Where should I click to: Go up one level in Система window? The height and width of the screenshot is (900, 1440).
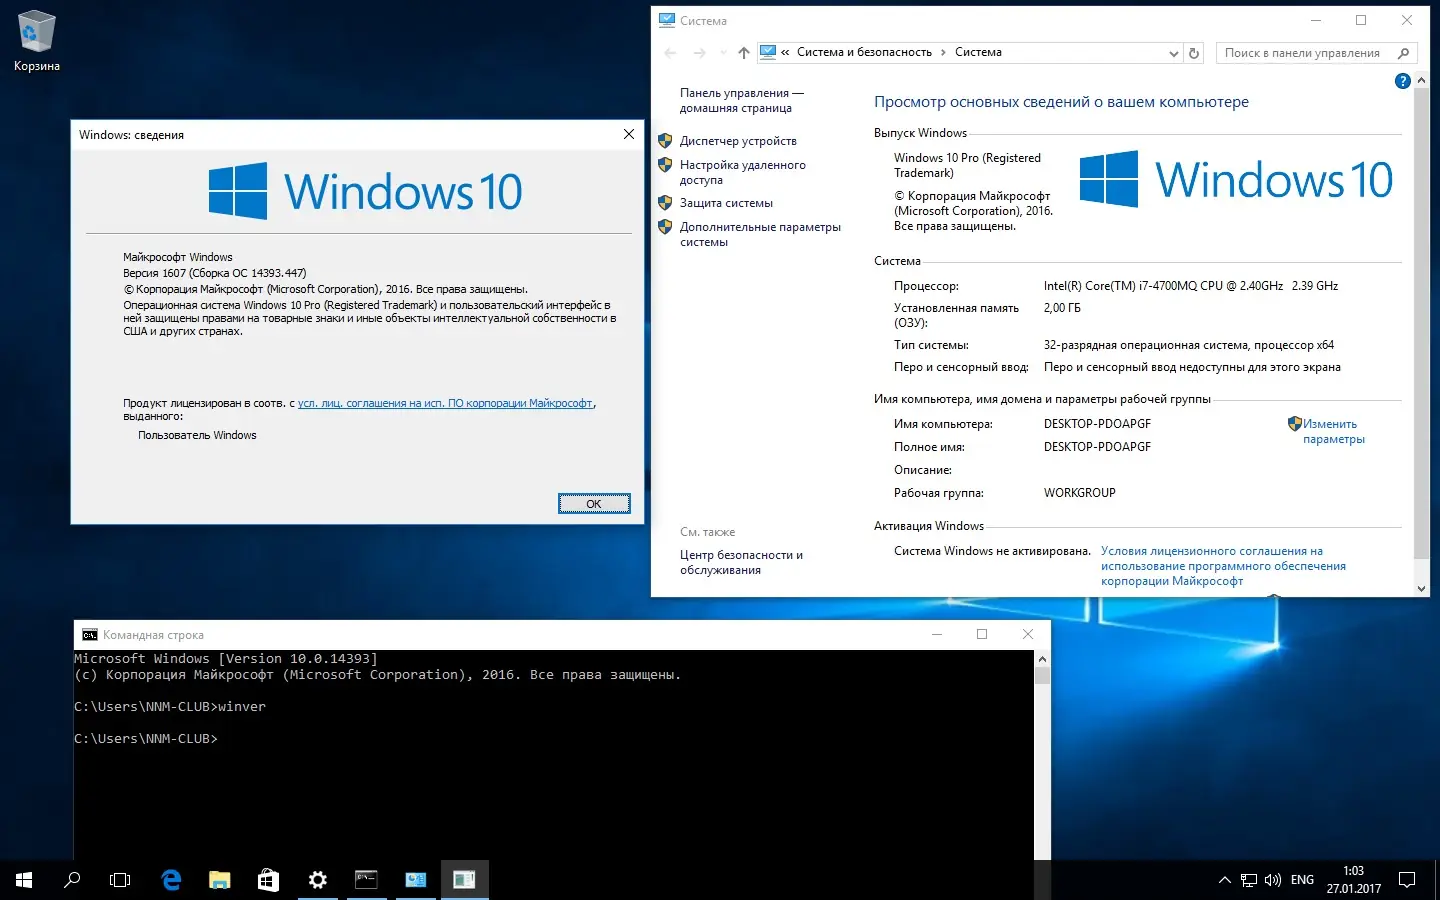coord(744,53)
